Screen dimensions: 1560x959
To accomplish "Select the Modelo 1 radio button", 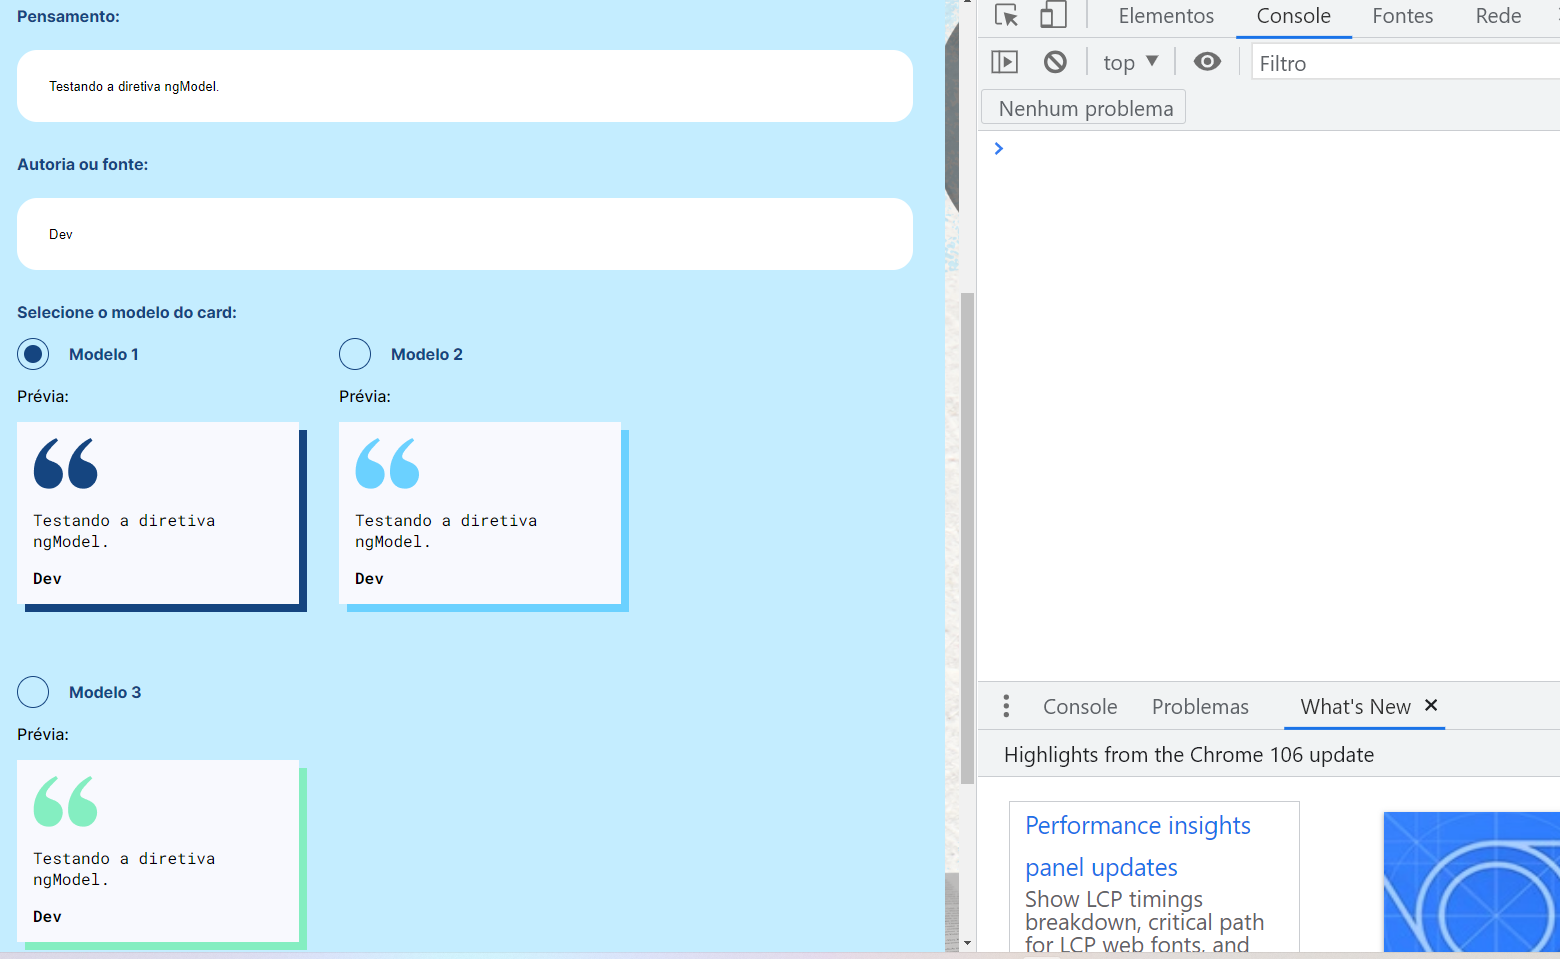I will (x=33, y=354).
